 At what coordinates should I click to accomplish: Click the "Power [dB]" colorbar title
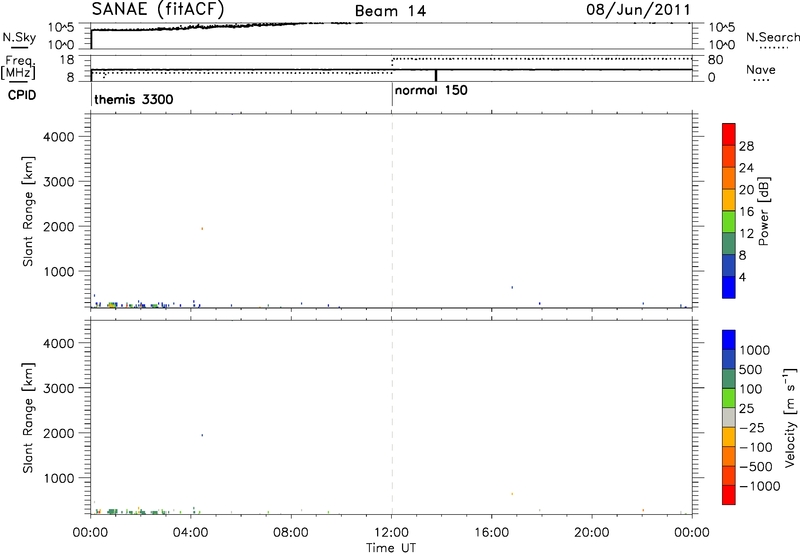tap(764, 211)
